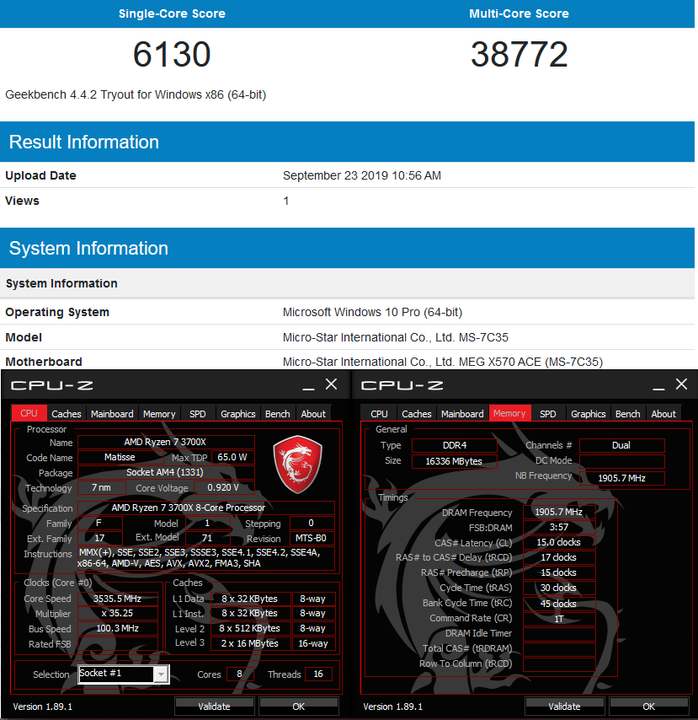
Task: Click memory Size field 16336 MBytes
Action: coord(455,461)
